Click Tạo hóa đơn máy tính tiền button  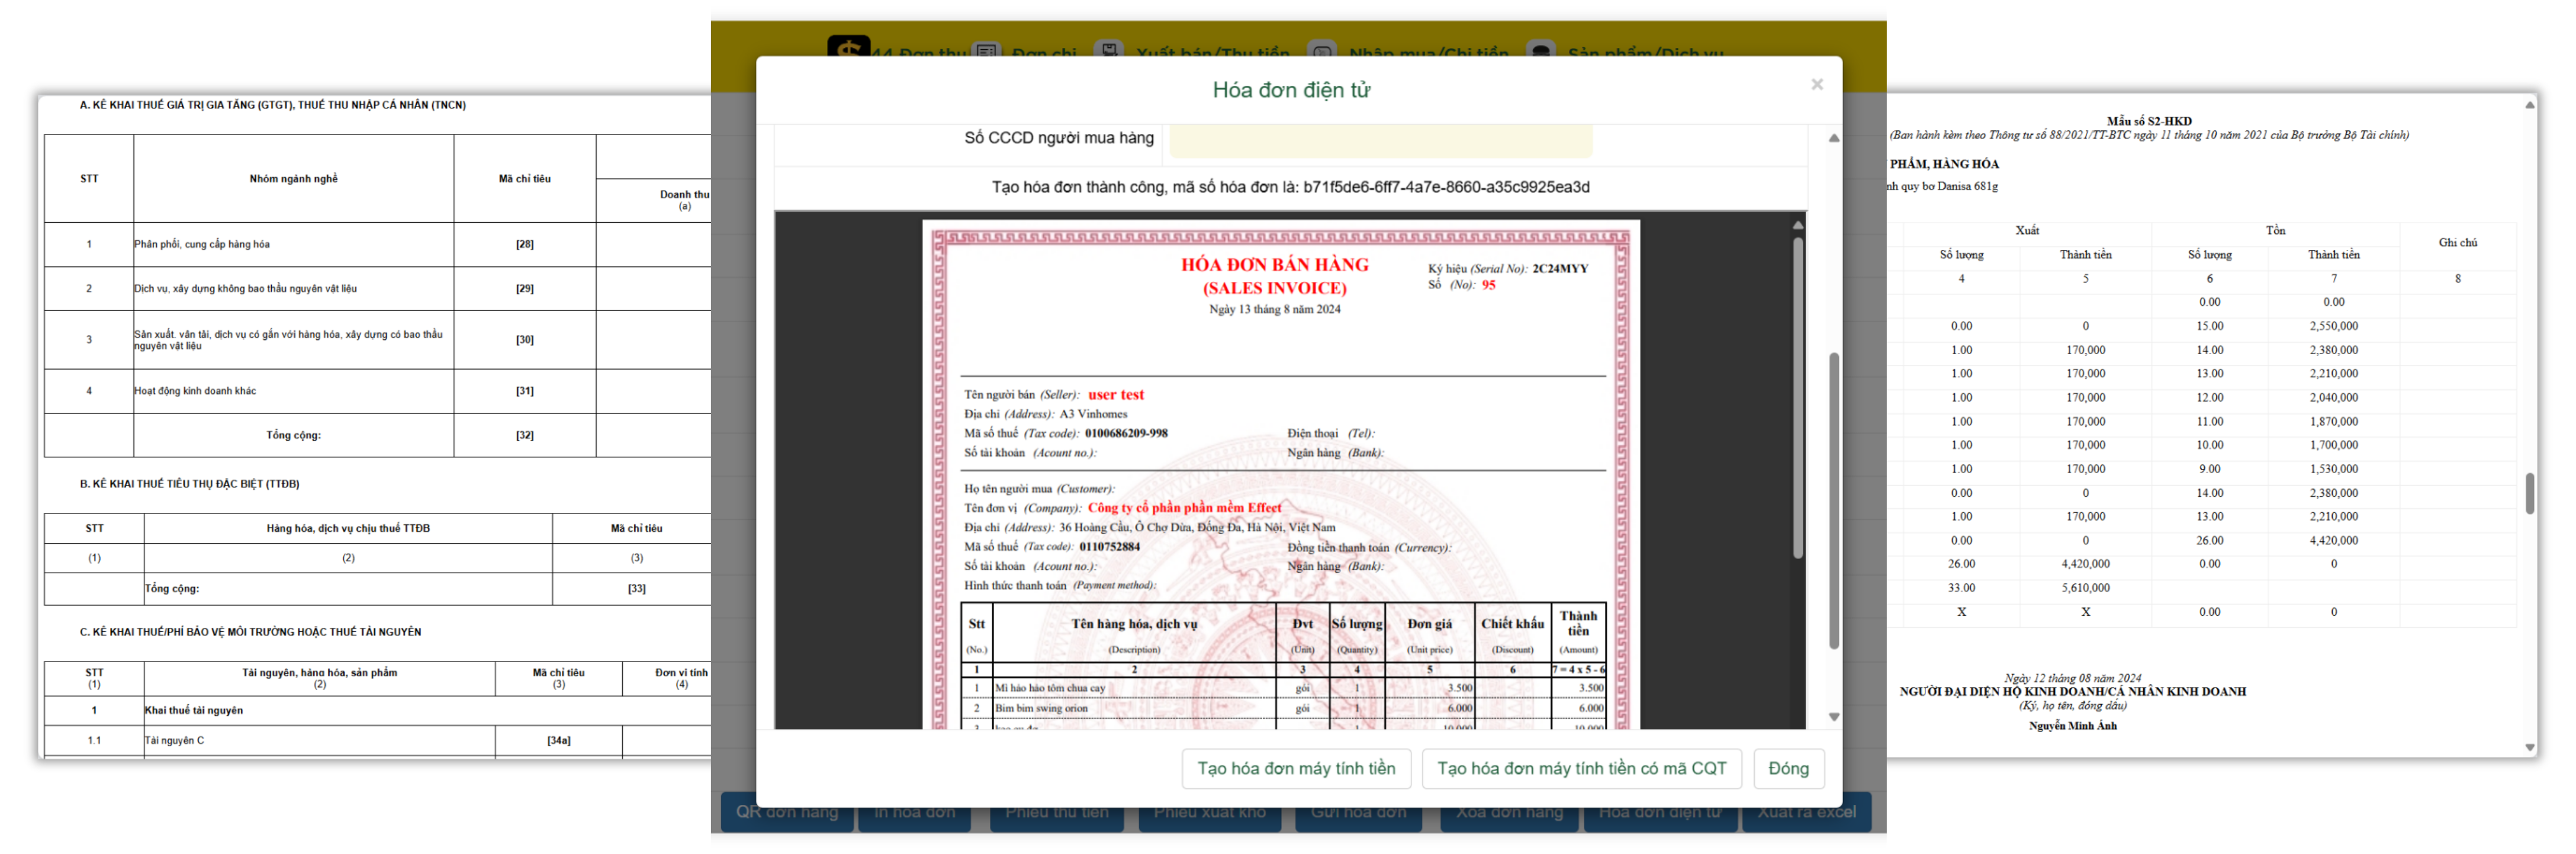[x=1296, y=768]
